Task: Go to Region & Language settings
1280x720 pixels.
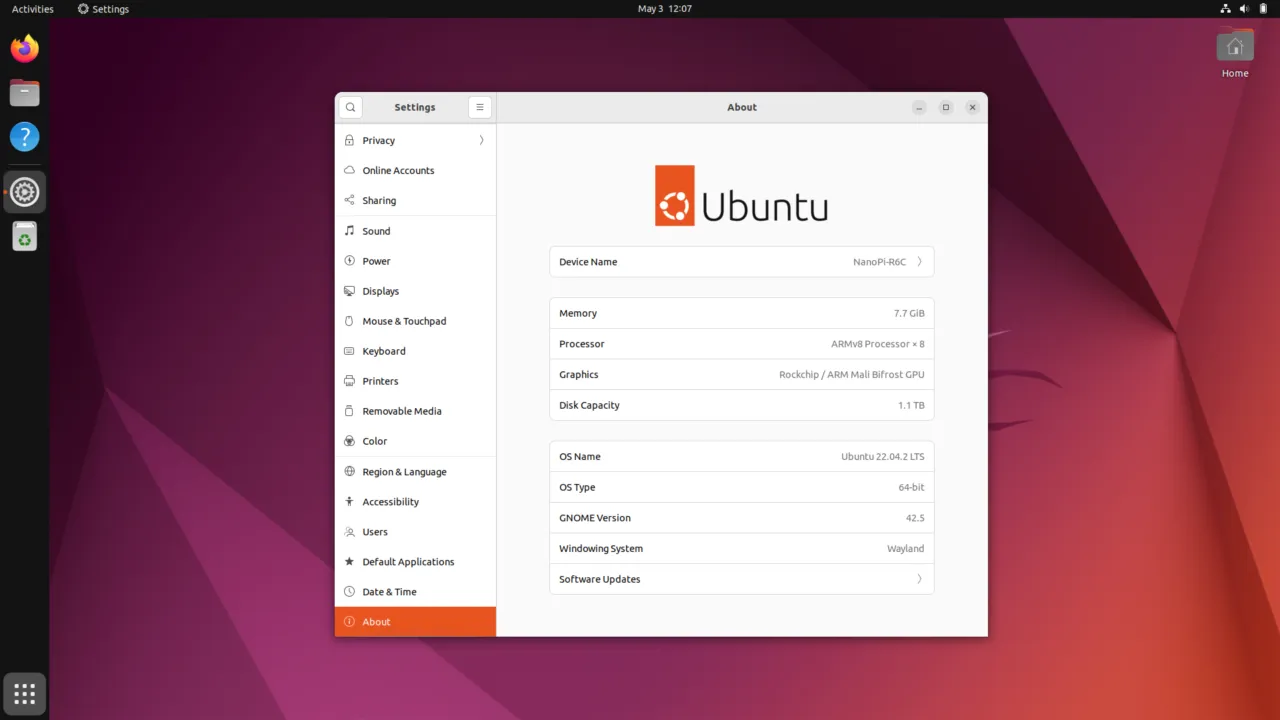Action: click(x=404, y=472)
